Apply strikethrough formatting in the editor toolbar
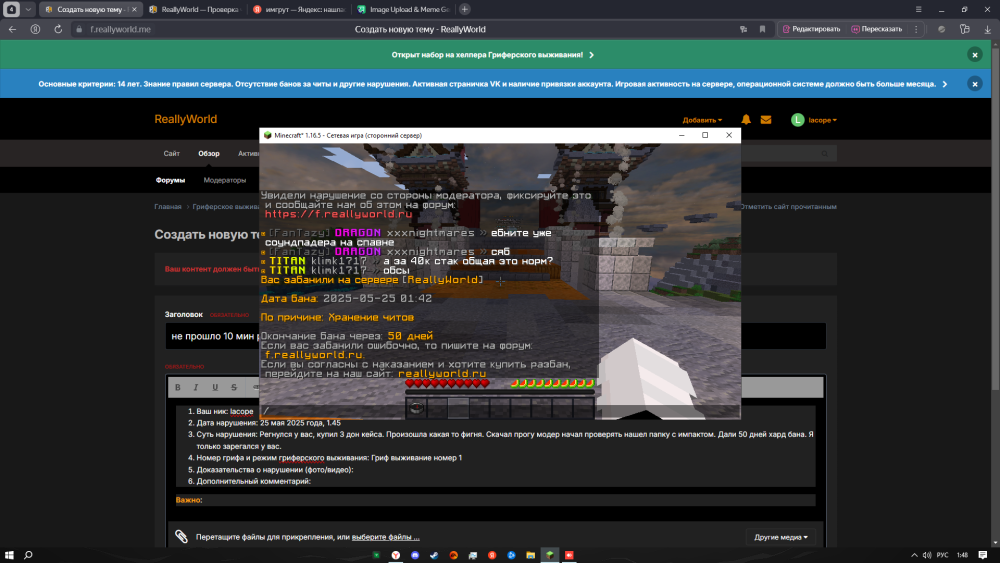 [x=233, y=387]
